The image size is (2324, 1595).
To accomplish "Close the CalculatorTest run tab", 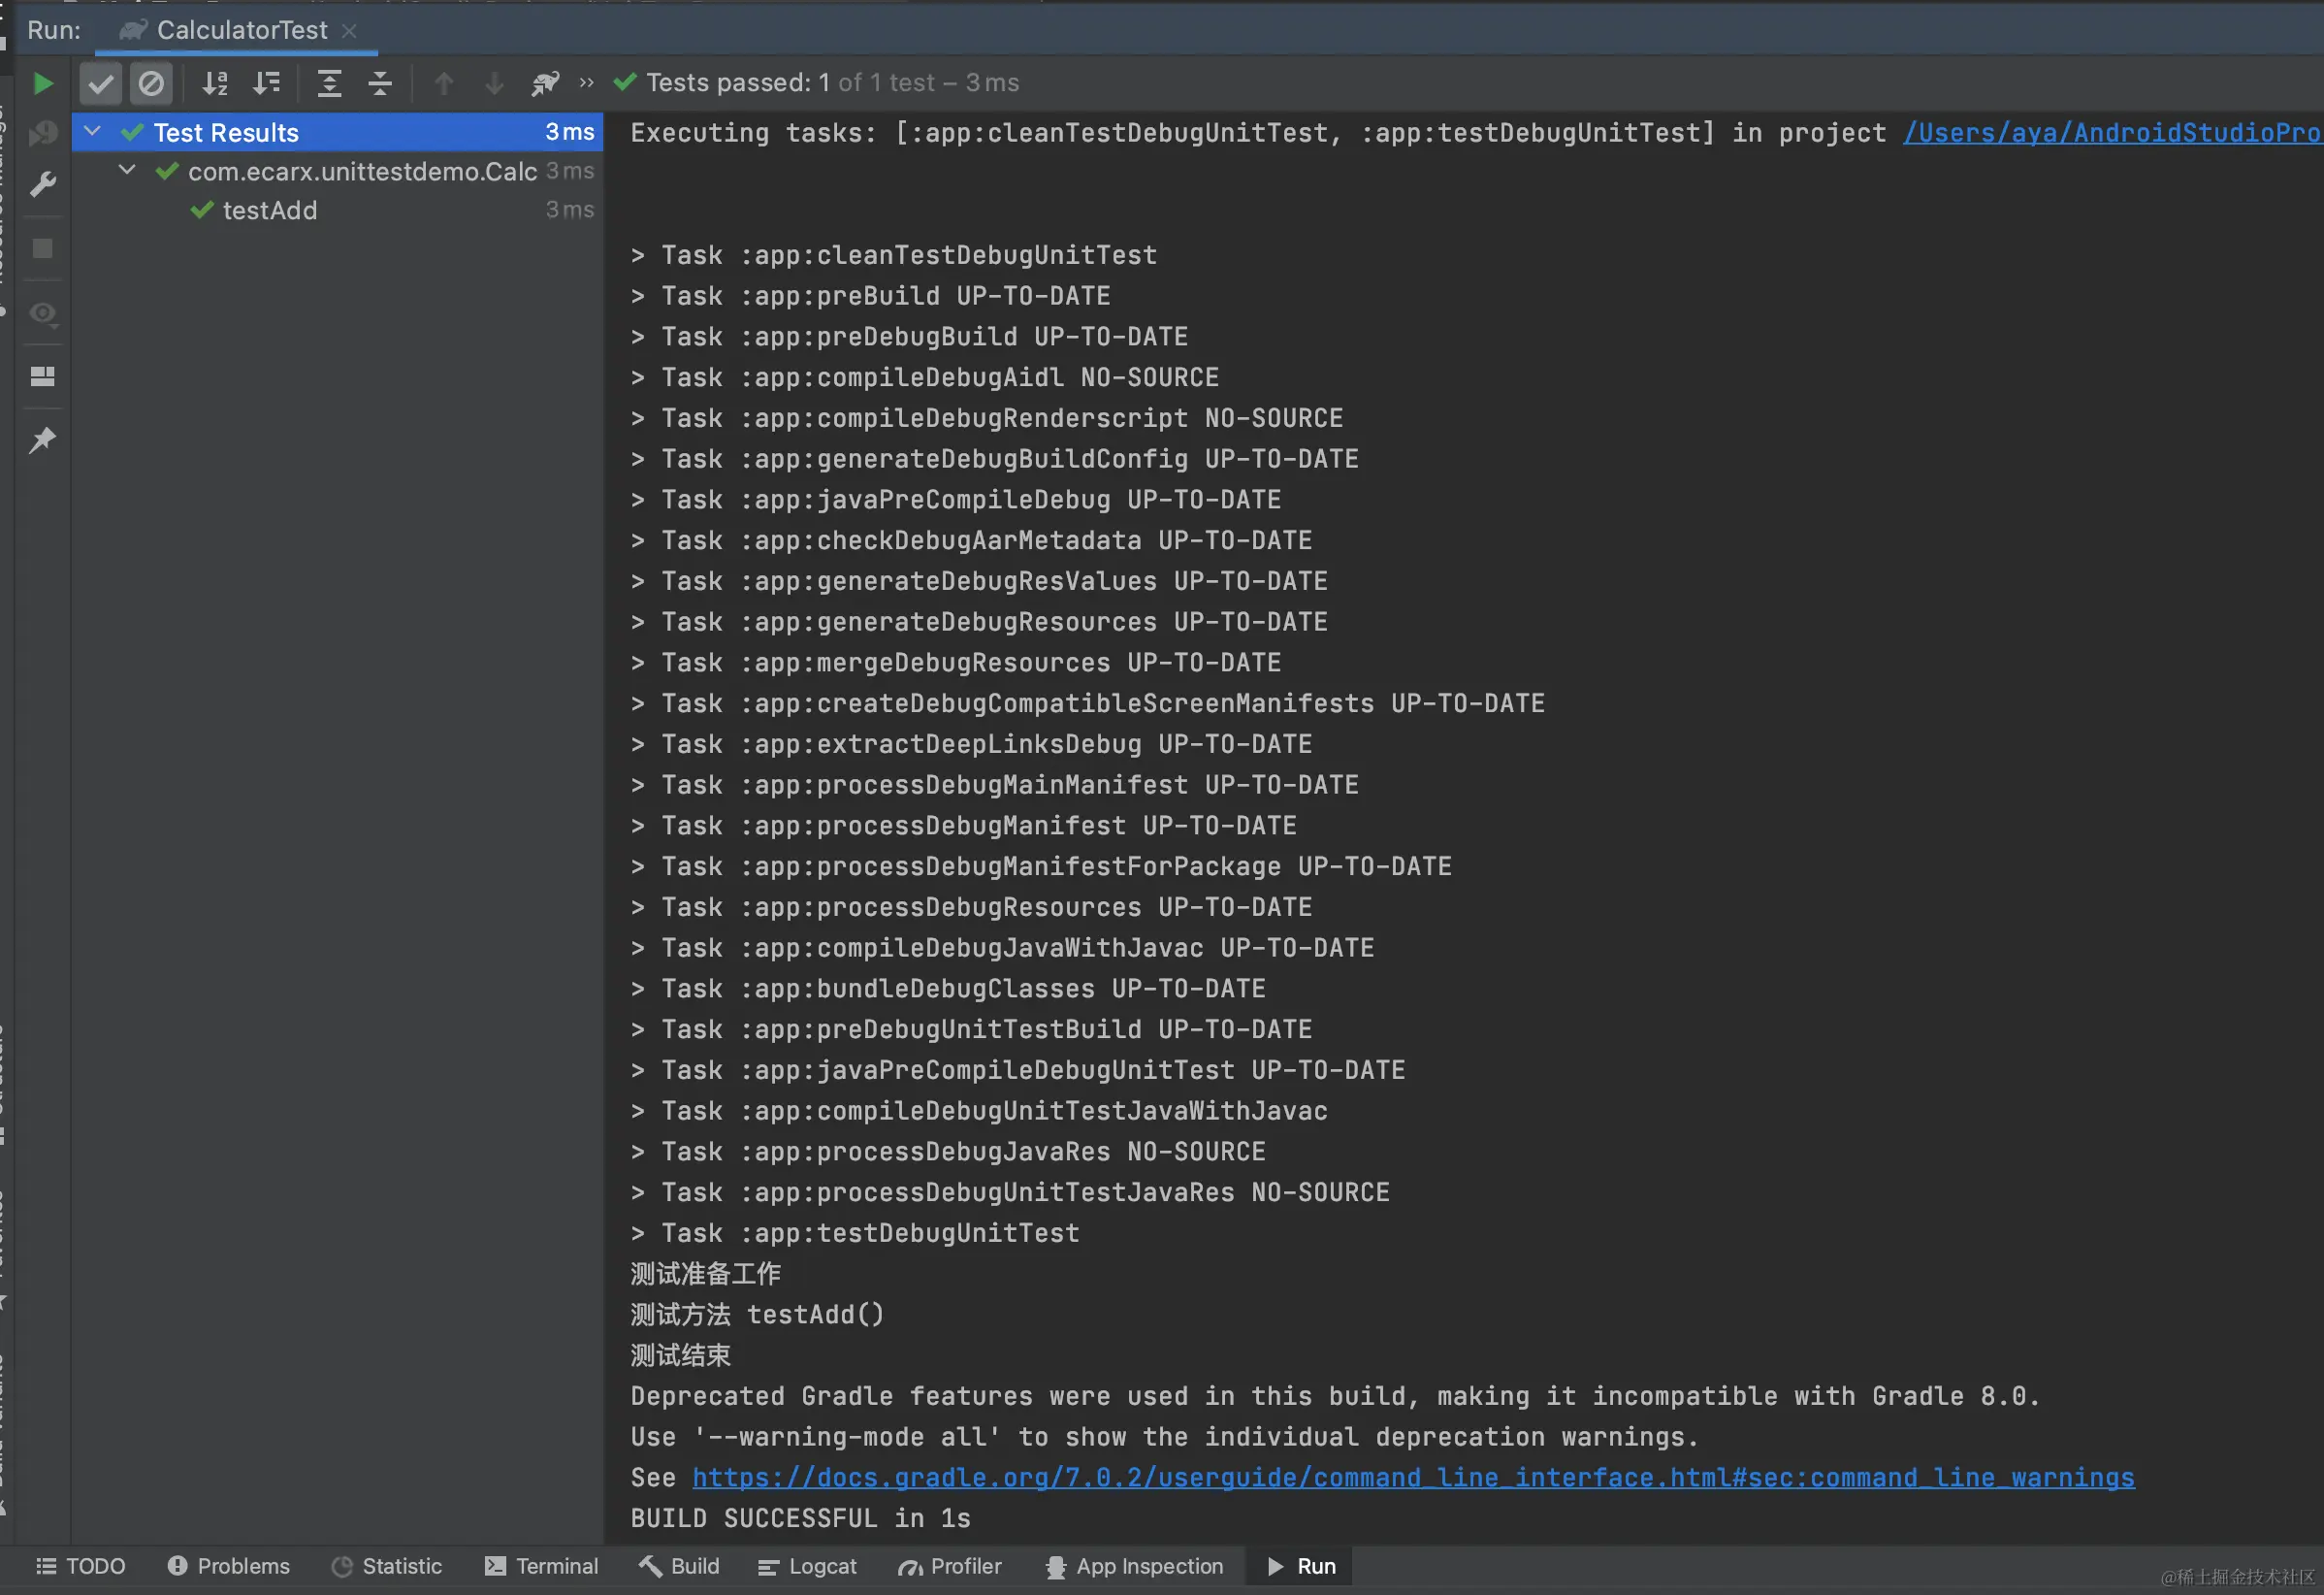I will tap(349, 31).
